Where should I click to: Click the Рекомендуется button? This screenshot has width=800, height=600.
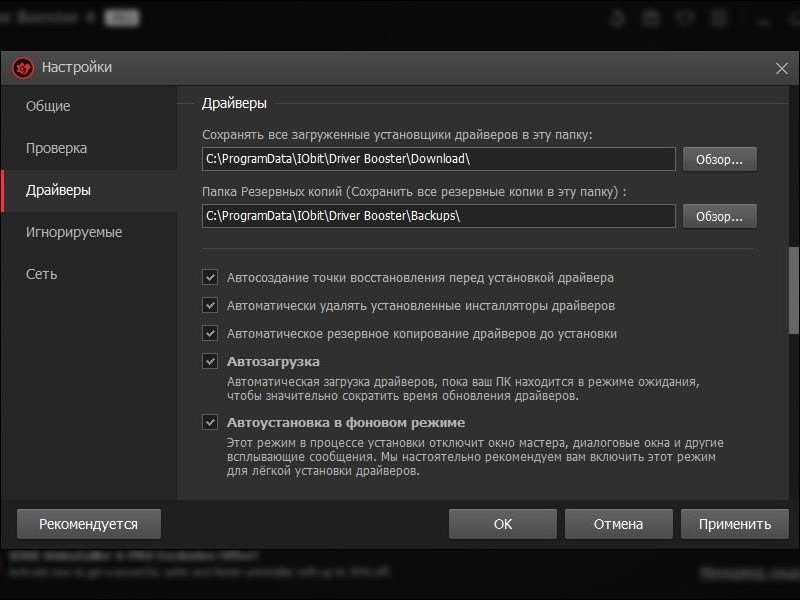(x=89, y=524)
